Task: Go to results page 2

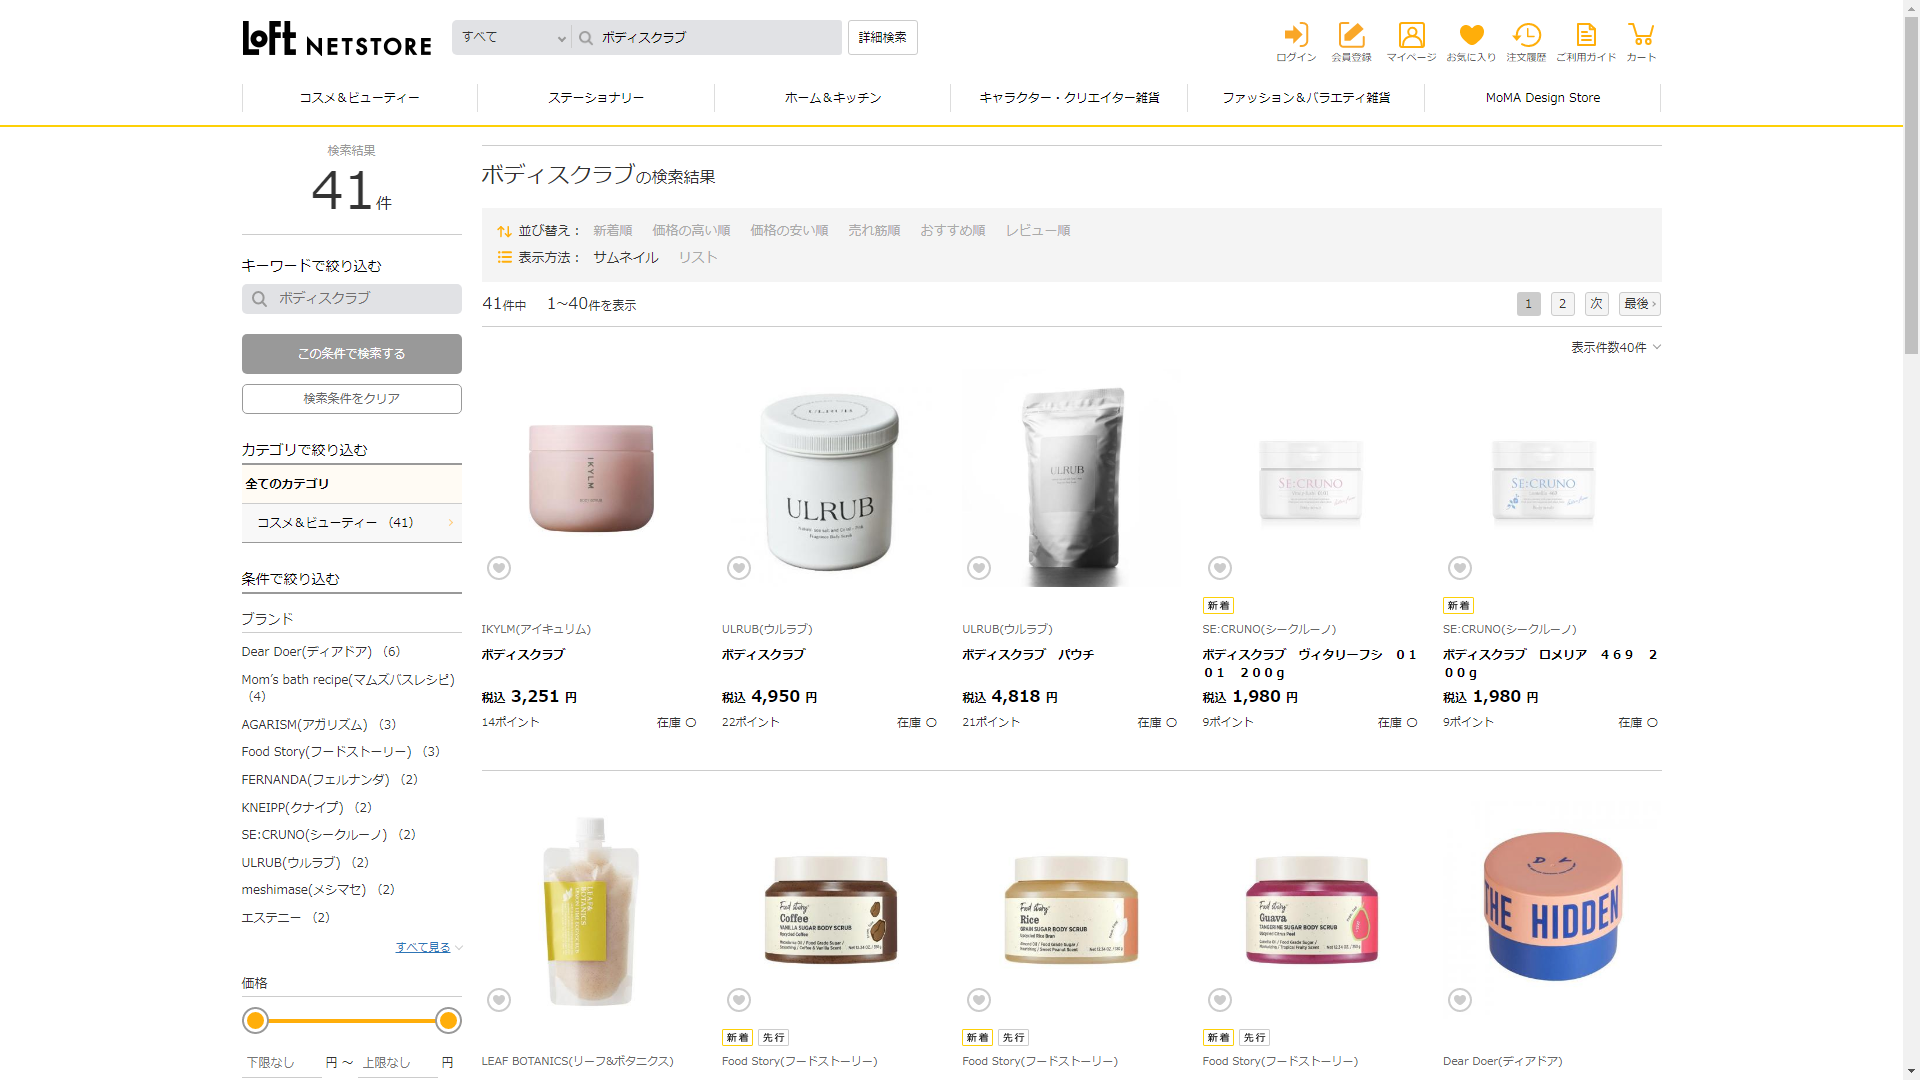Action: pos(1562,304)
